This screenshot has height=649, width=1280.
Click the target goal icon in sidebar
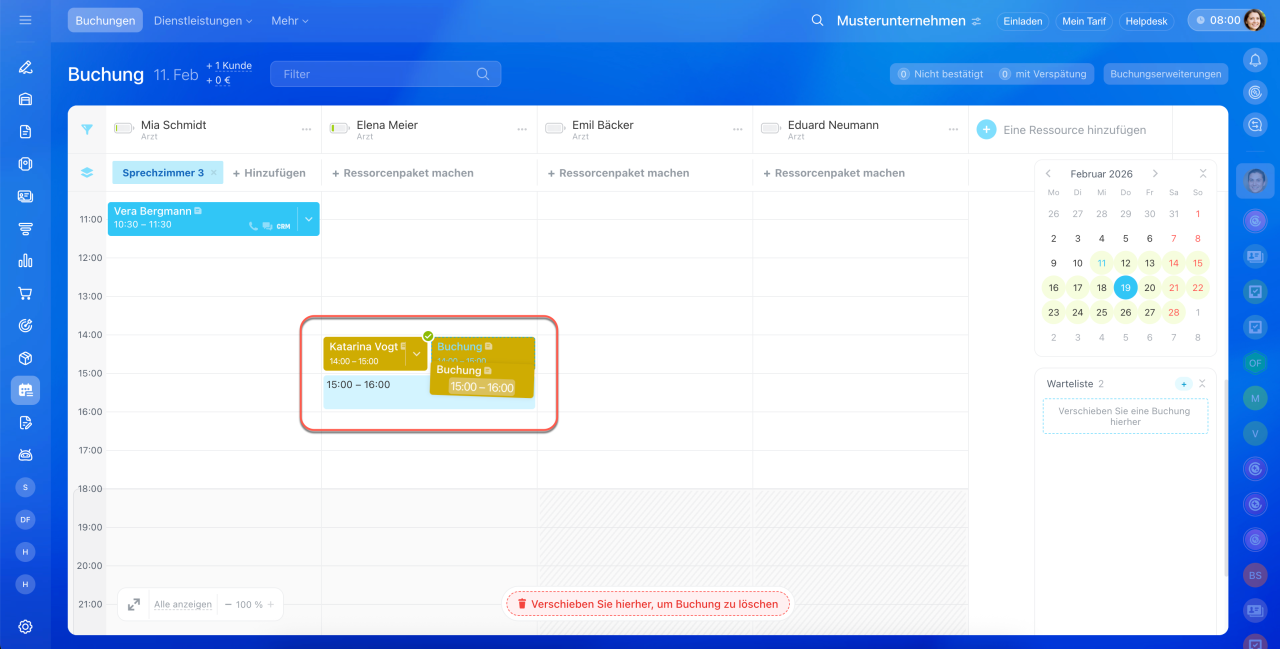pos(25,326)
